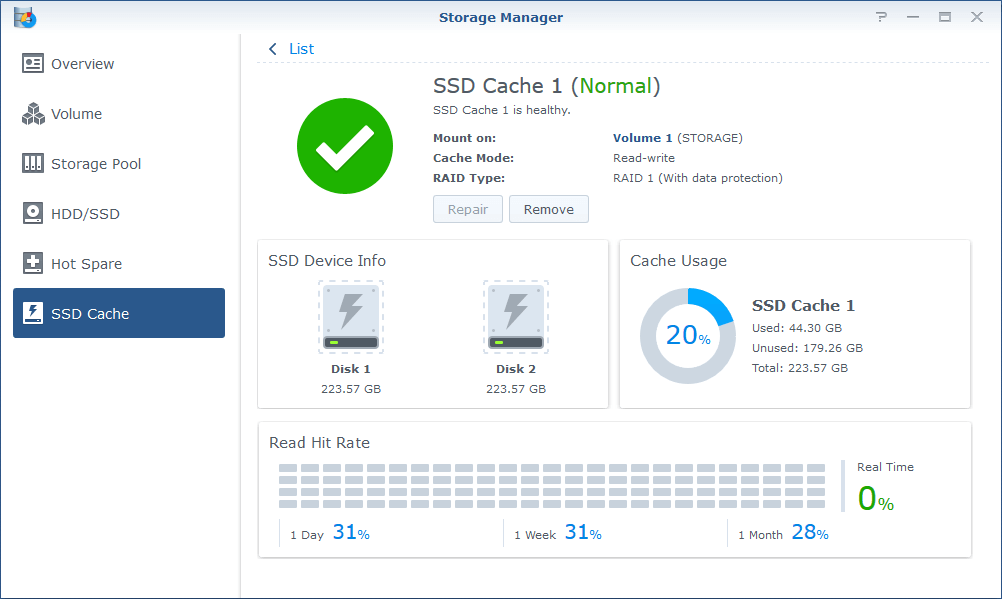Return to List view link
This screenshot has width=1002, height=599.
pos(301,49)
